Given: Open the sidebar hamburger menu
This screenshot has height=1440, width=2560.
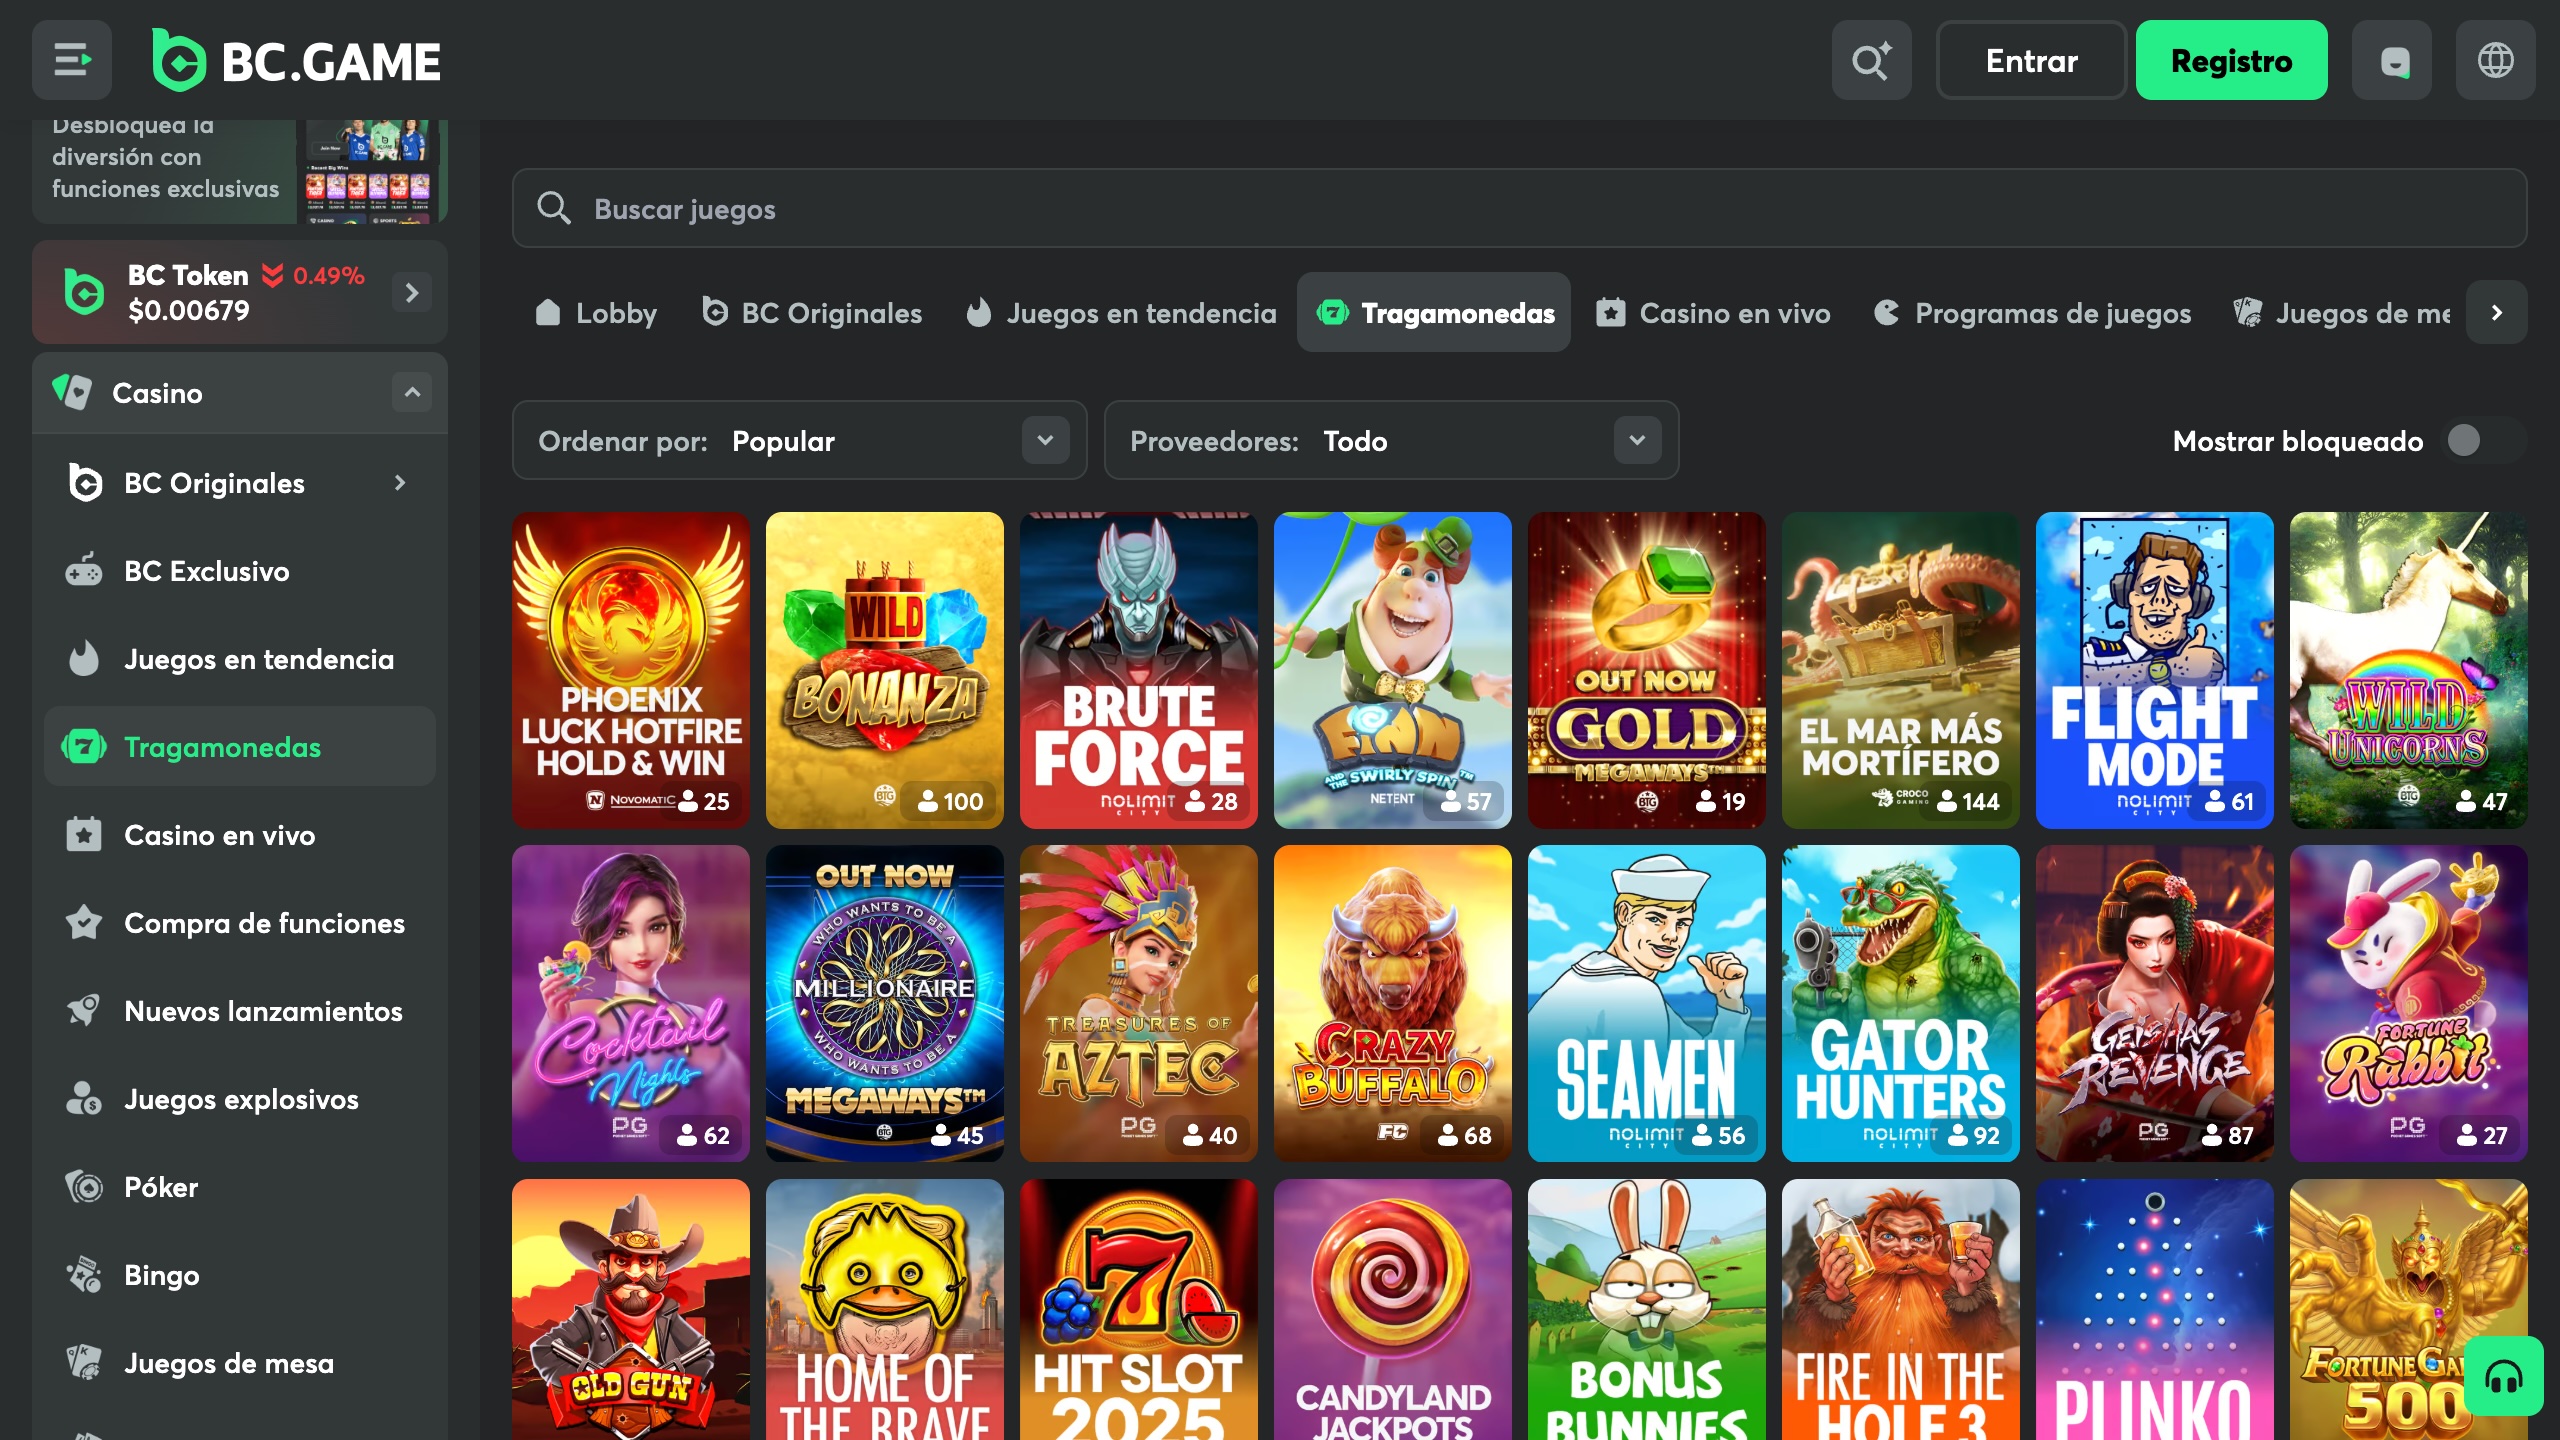Looking at the screenshot, I should coord(71,60).
